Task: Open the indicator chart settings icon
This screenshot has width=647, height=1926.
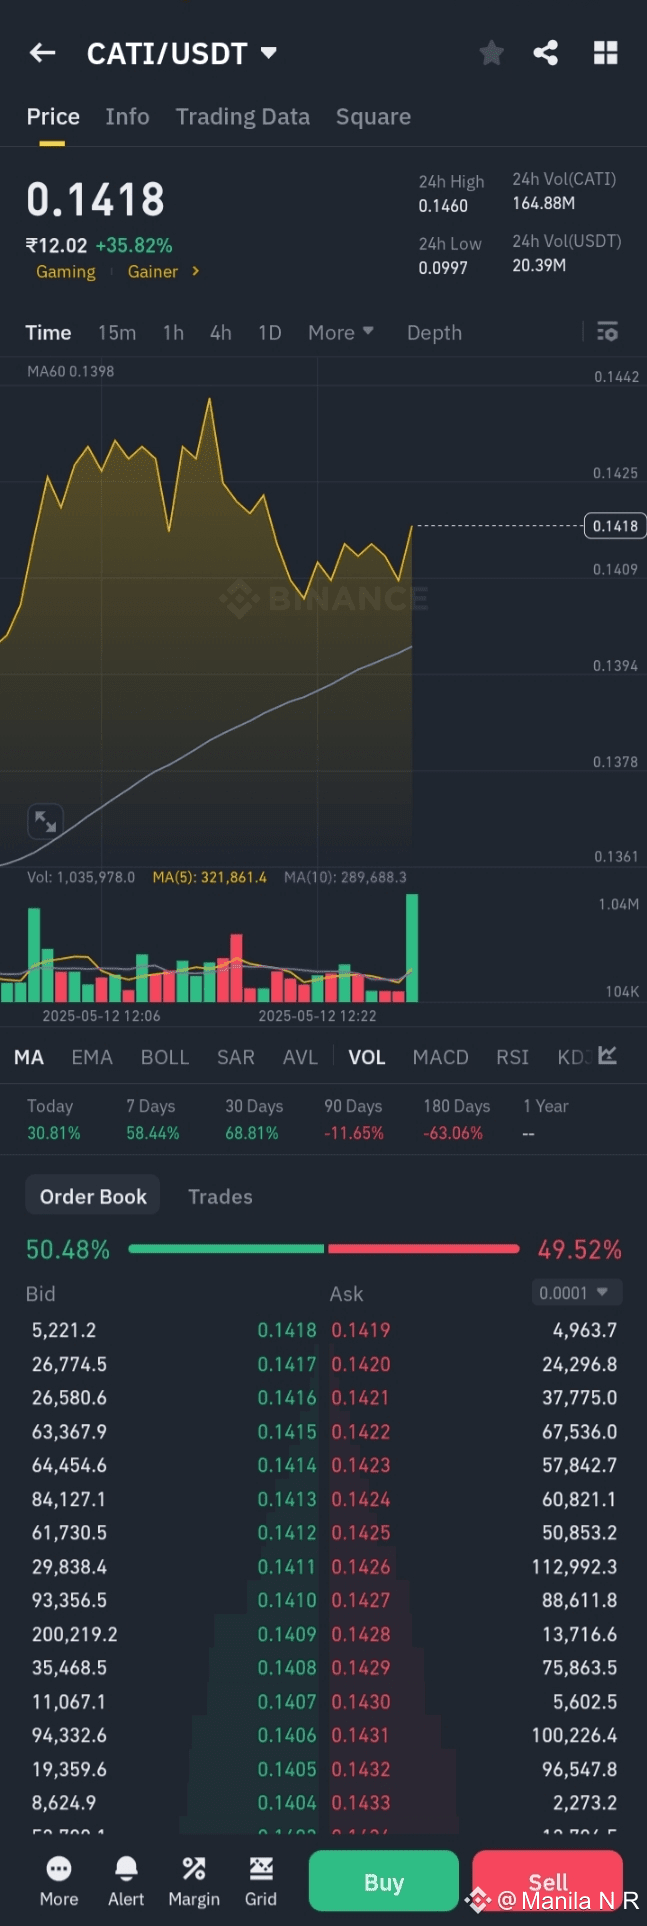Action: pos(607,1056)
